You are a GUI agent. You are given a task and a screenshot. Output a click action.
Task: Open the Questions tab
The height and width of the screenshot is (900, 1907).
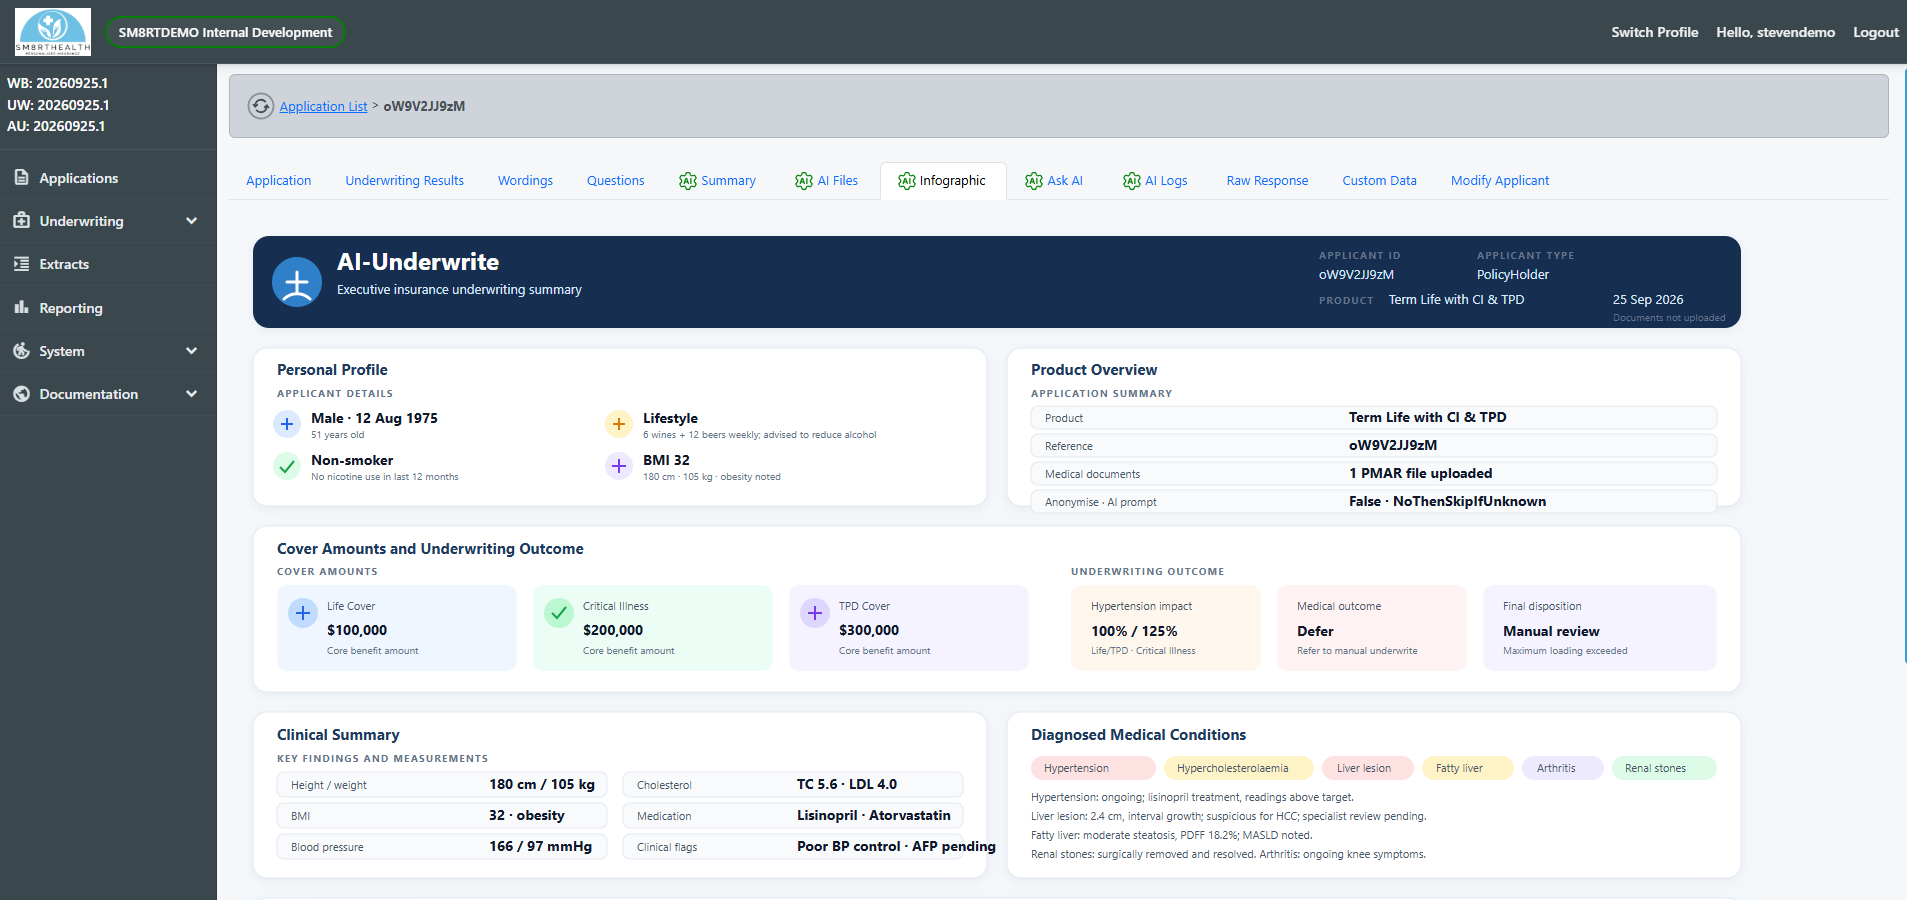(616, 181)
